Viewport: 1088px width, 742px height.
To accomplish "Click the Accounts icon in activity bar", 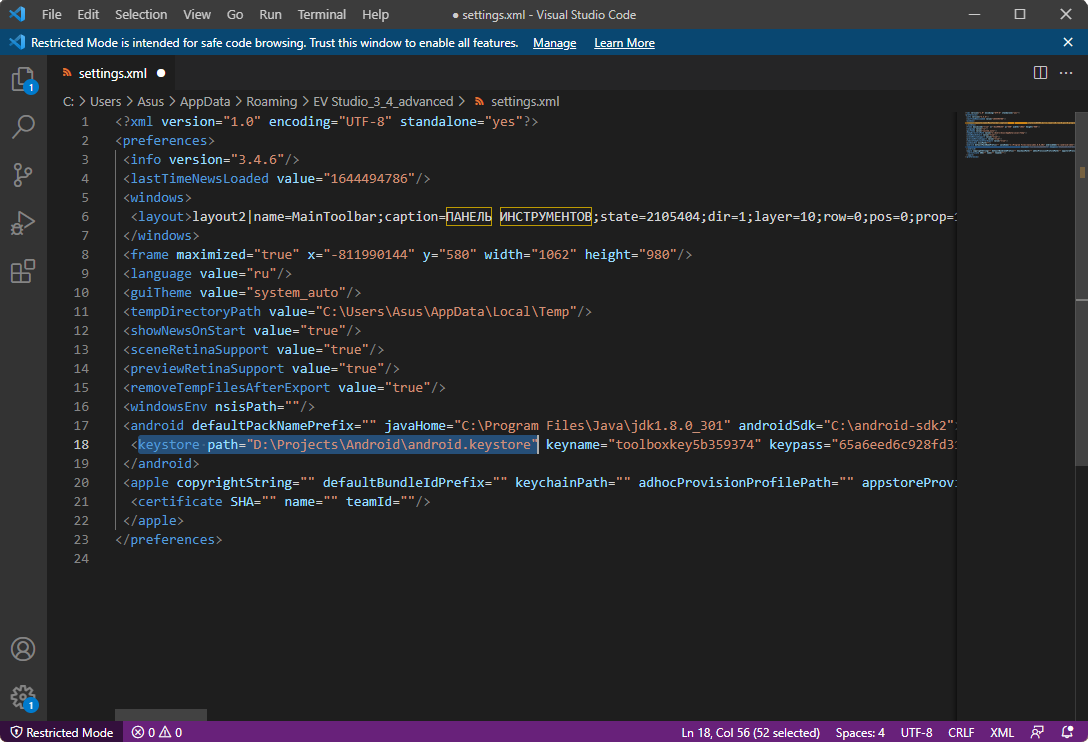I will 23,649.
